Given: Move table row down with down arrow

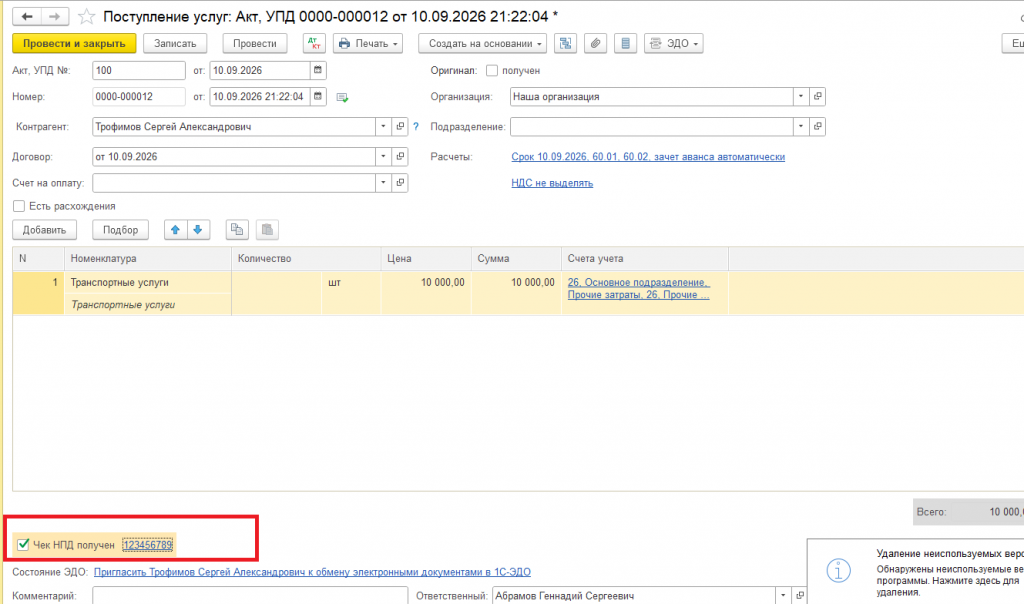Looking at the screenshot, I should pos(198,230).
